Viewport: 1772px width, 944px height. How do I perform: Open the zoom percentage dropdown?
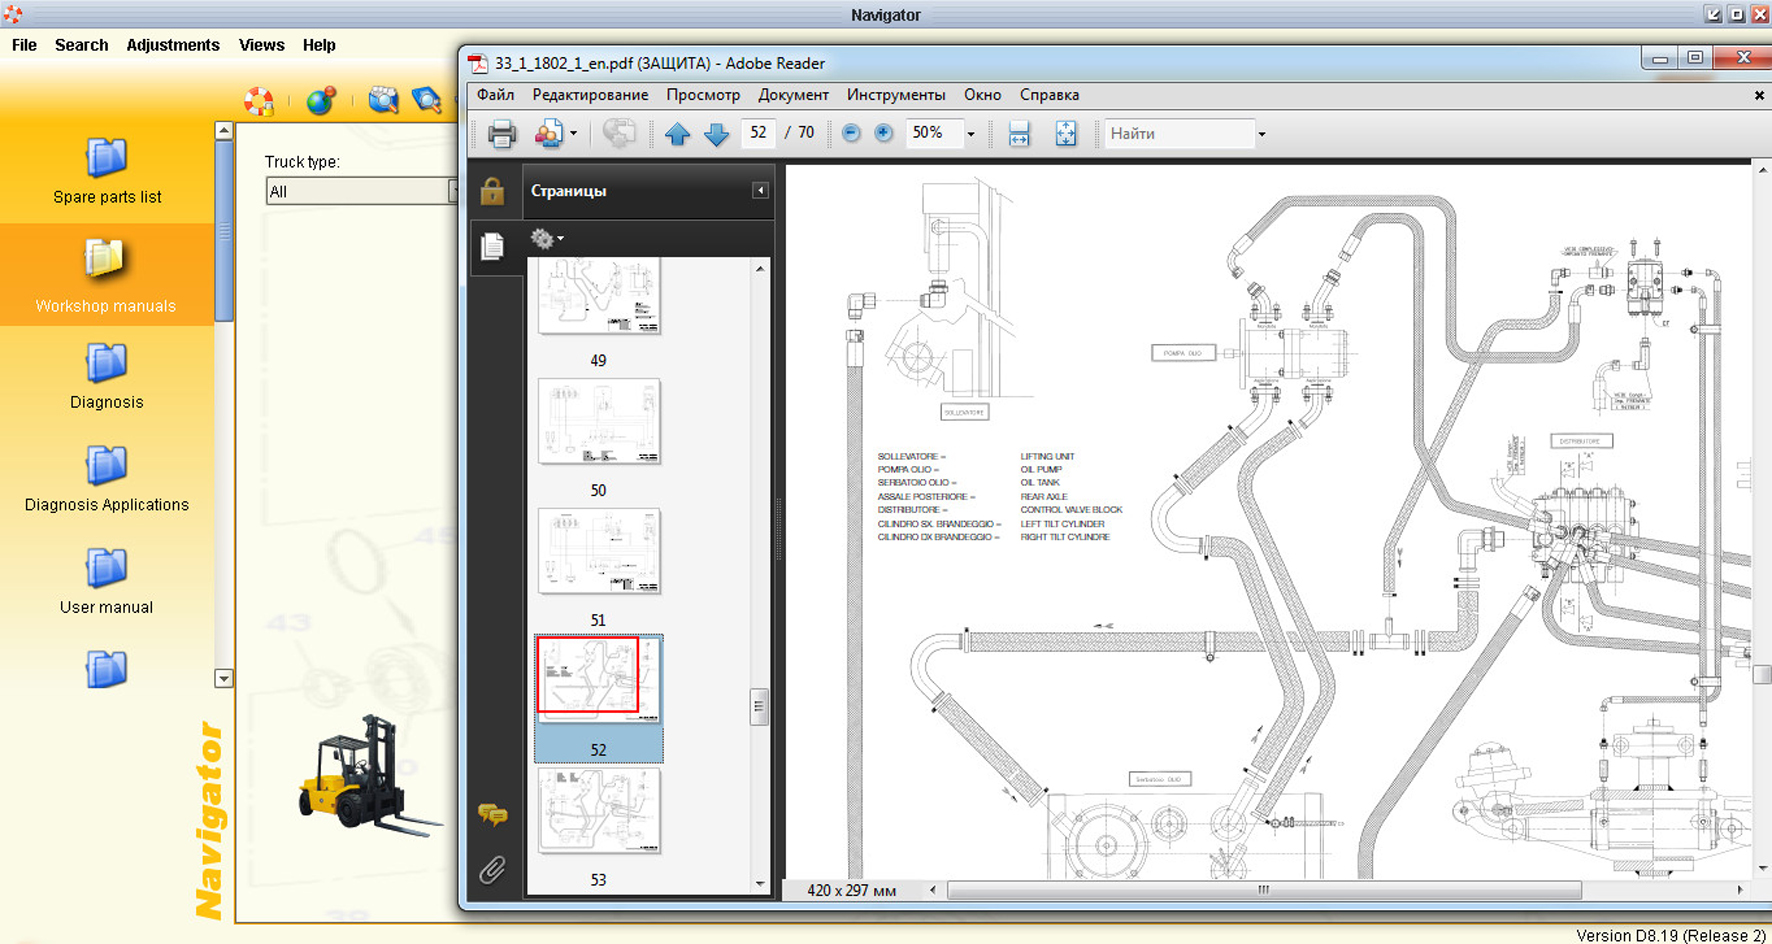[970, 134]
